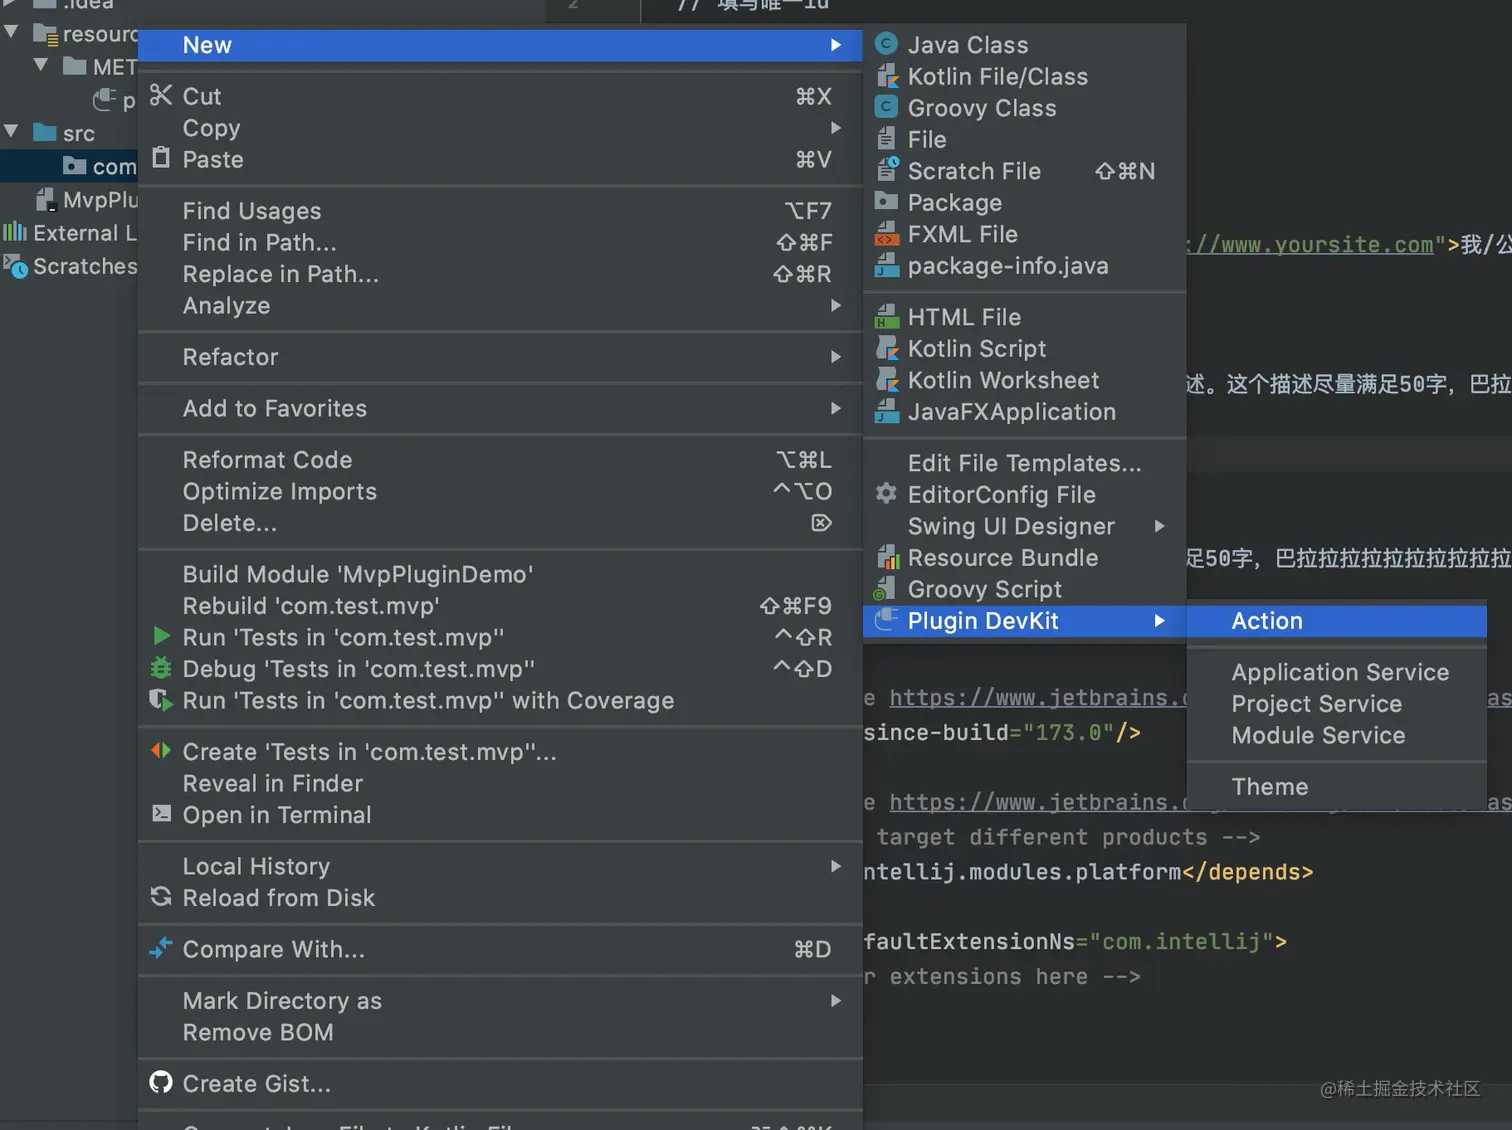This screenshot has height=1130, width=1512.
Task: Click the green Run triangle icon
Action: click(x=161, y=636)
